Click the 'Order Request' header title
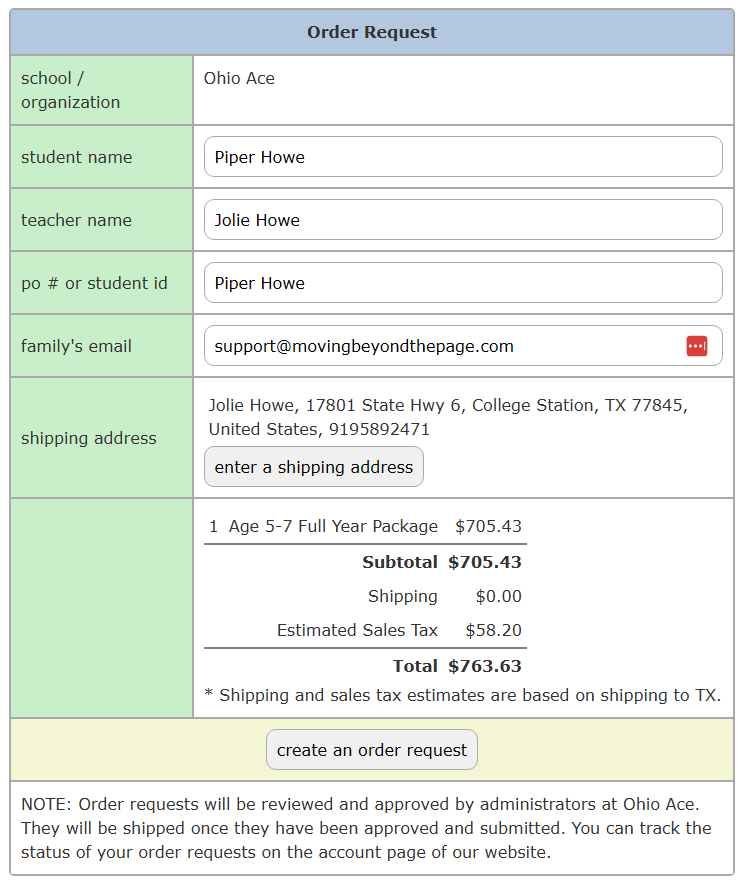Viewport: 745px width, 886px height. (x=372, y=32)
